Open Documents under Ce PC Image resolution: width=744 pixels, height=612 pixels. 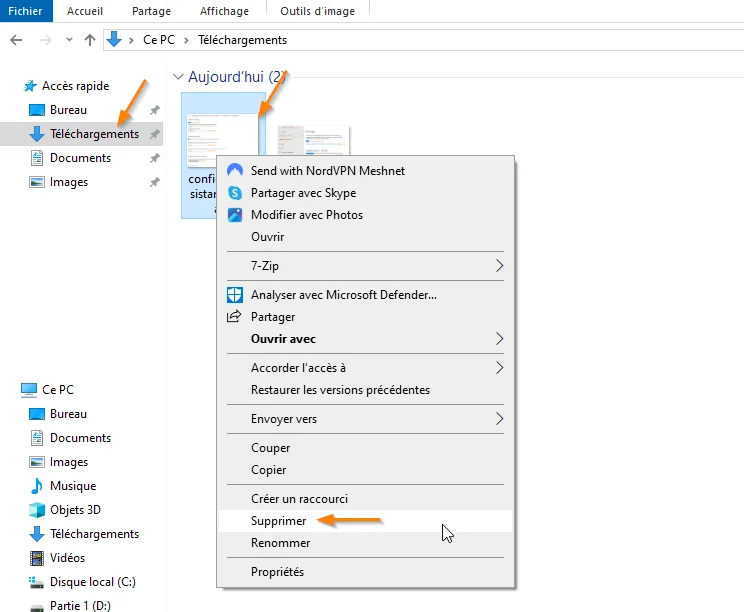(x=80, y=438)
